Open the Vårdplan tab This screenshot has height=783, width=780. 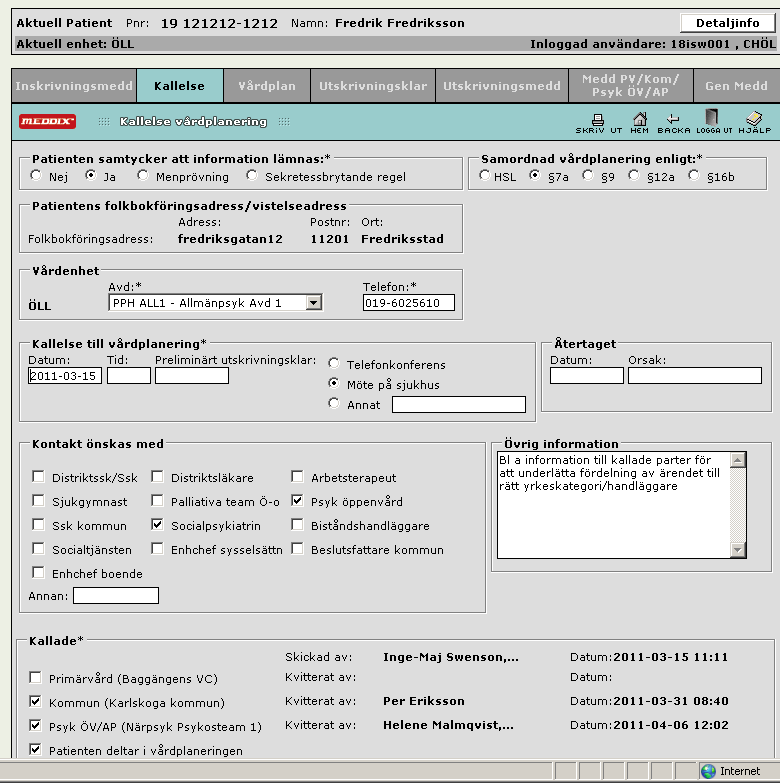pyautogui.click(x=267, y=86)
